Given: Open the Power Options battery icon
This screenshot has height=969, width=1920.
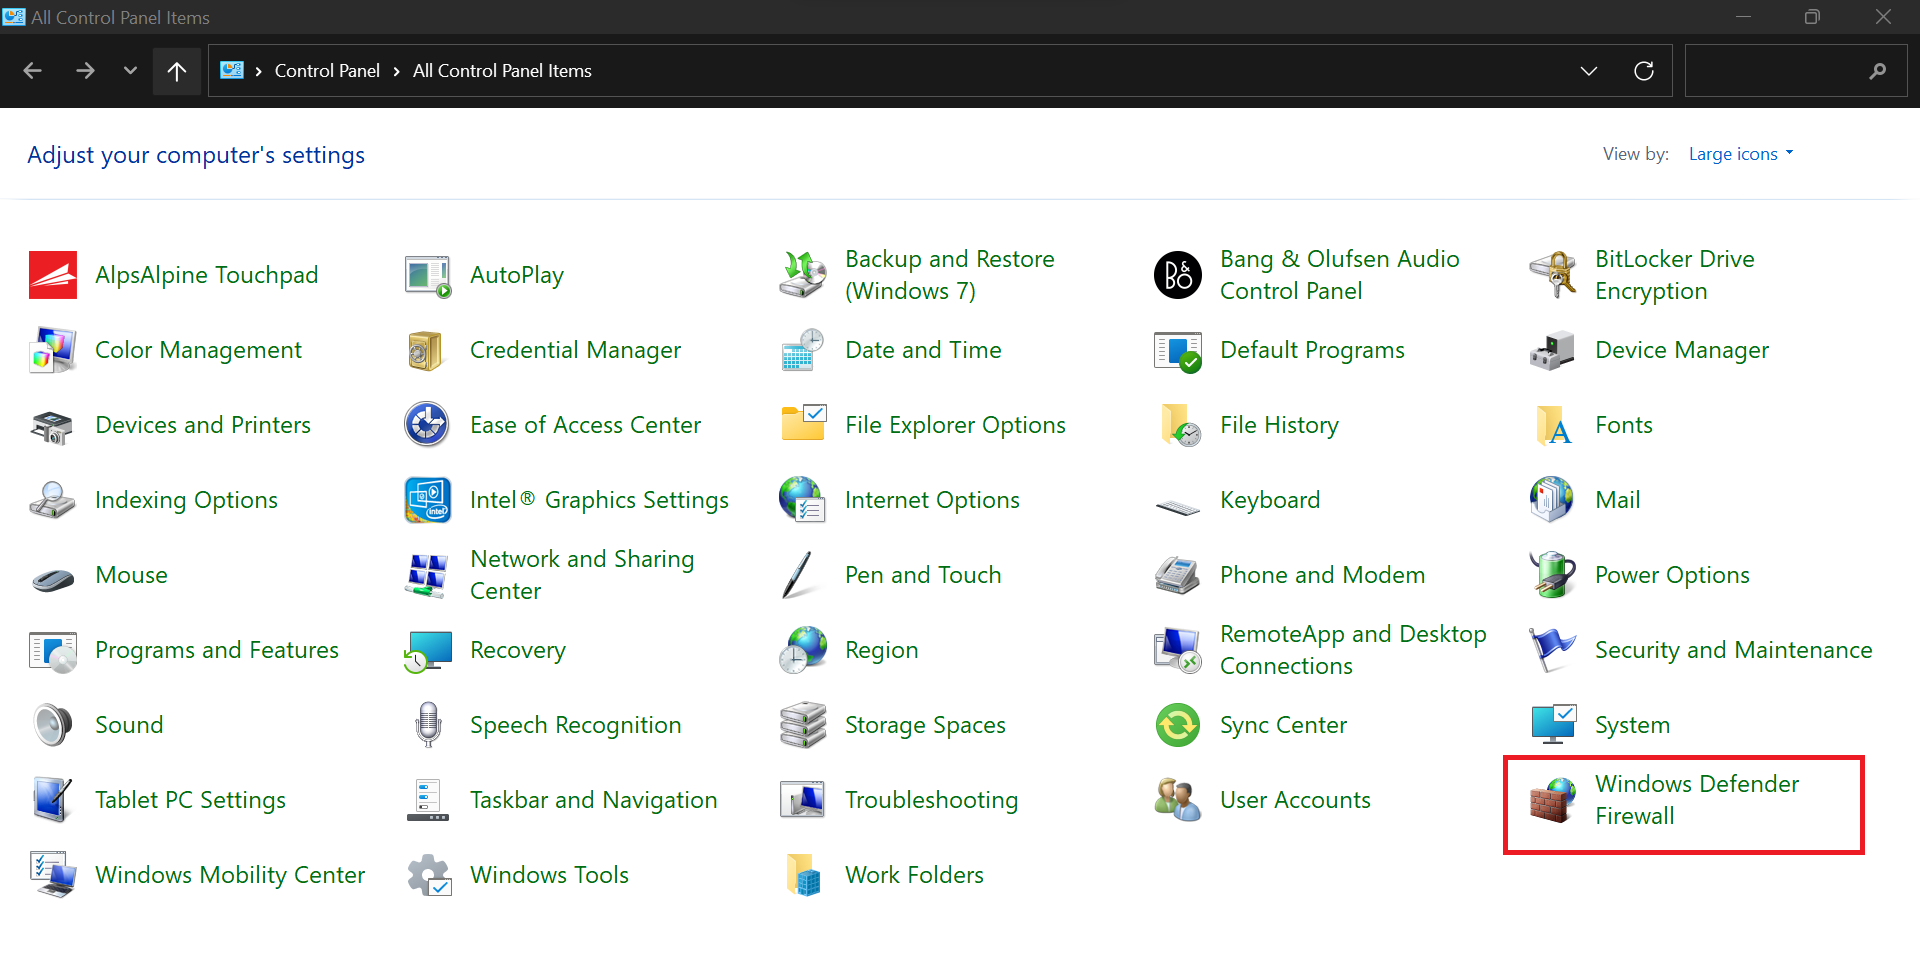Looking at the screenshot, I should (x=1553, y=575).
